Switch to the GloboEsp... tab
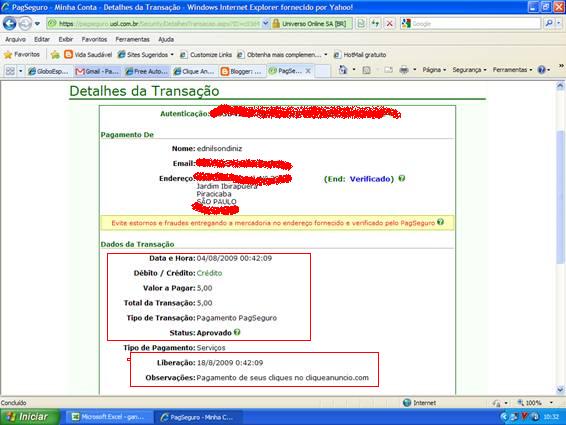566x425 pixels. tap(48, 71)
